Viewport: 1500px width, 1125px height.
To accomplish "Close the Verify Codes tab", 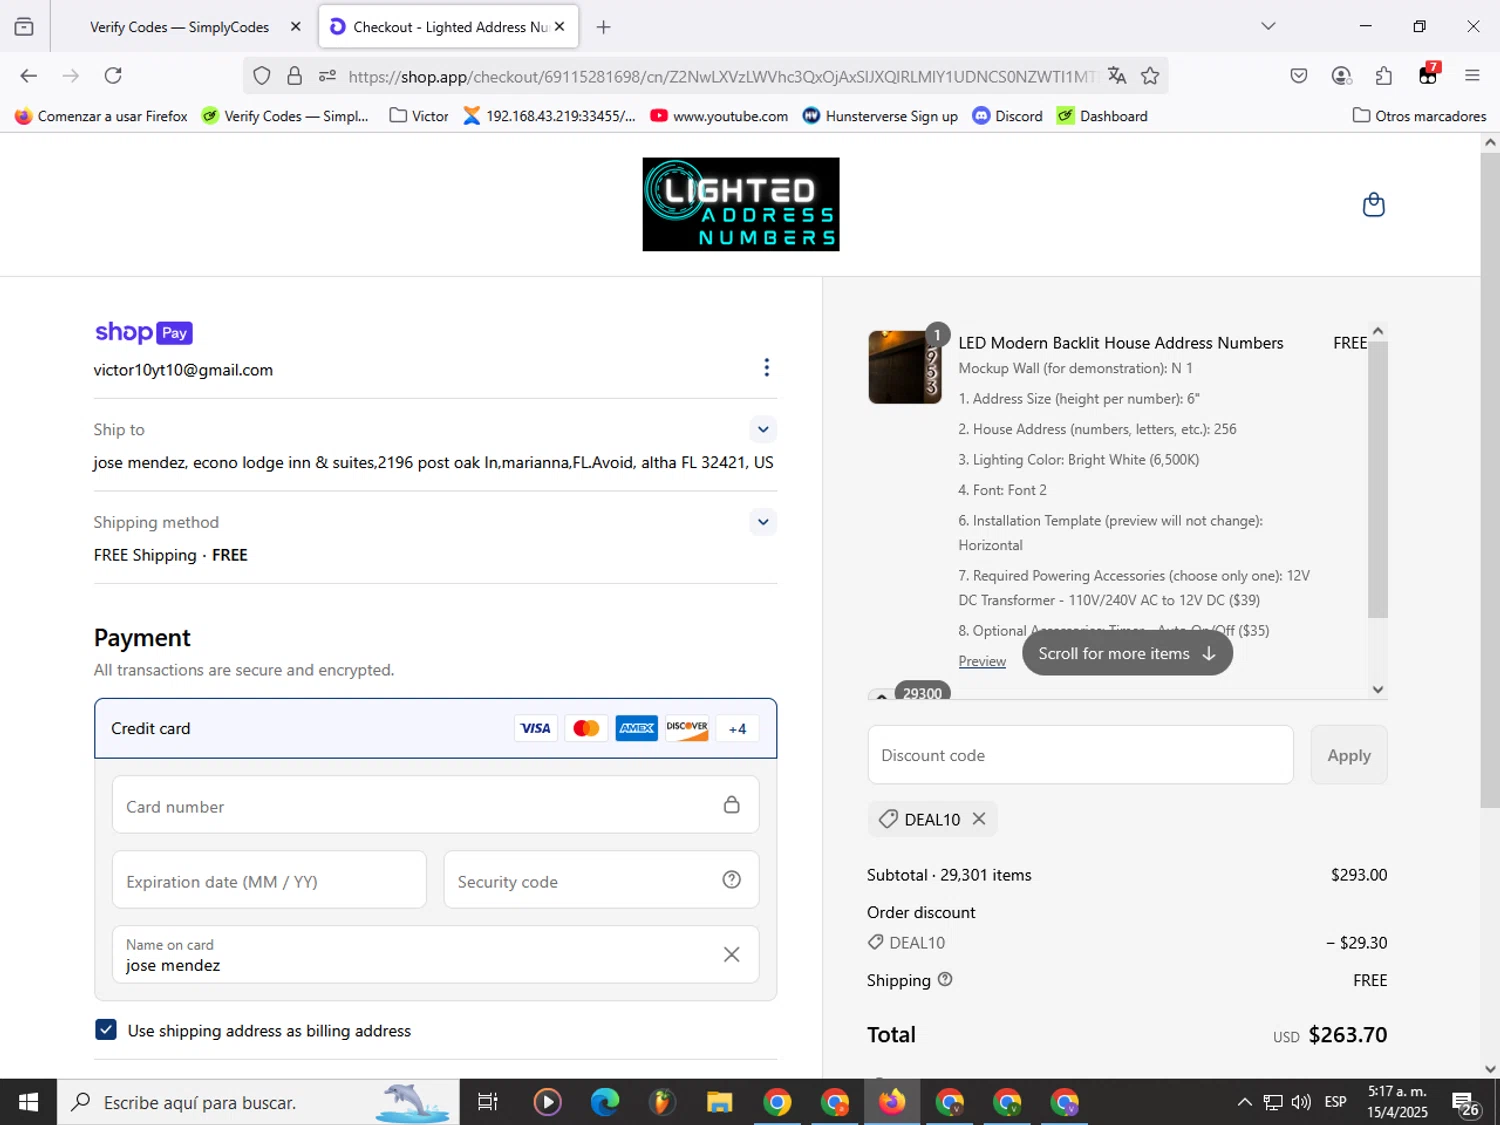I will click(295, 27).
